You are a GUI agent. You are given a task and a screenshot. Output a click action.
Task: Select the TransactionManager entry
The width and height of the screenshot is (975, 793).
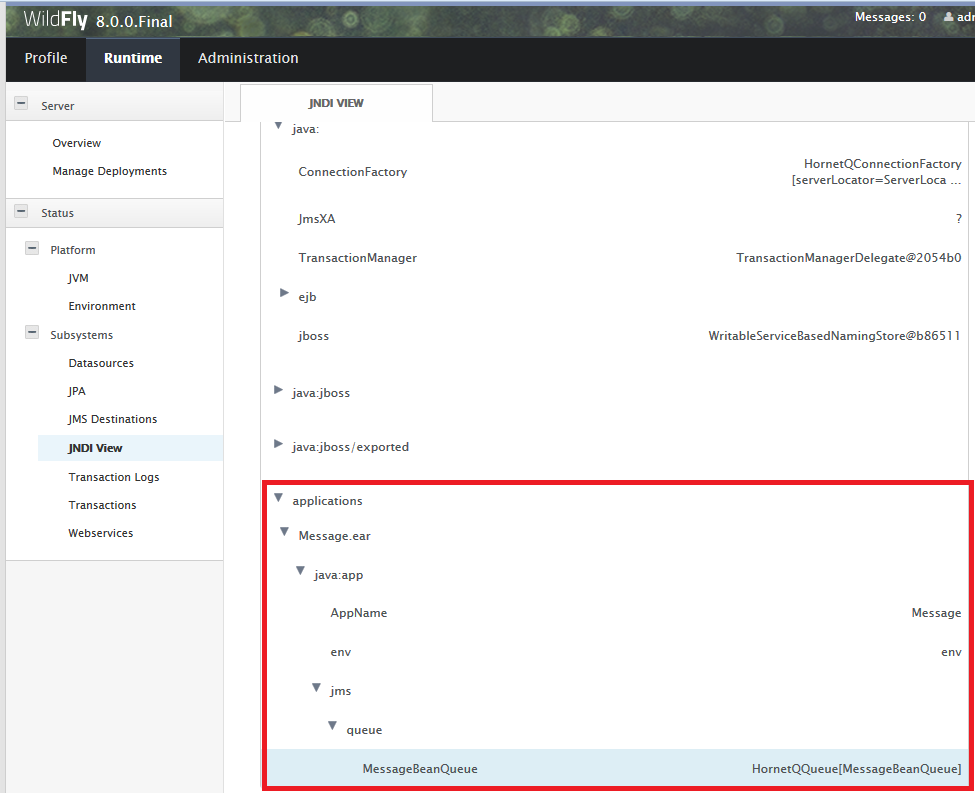click(x=358, y=258)
